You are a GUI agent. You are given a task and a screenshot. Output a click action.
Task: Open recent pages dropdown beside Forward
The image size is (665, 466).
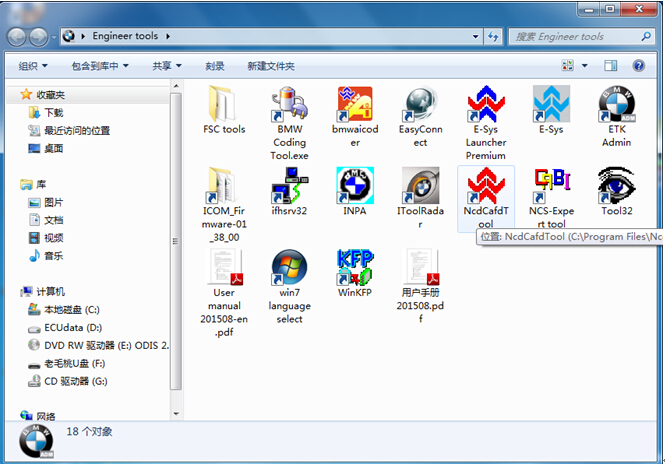pyautogui.click(x=54, y=37)
